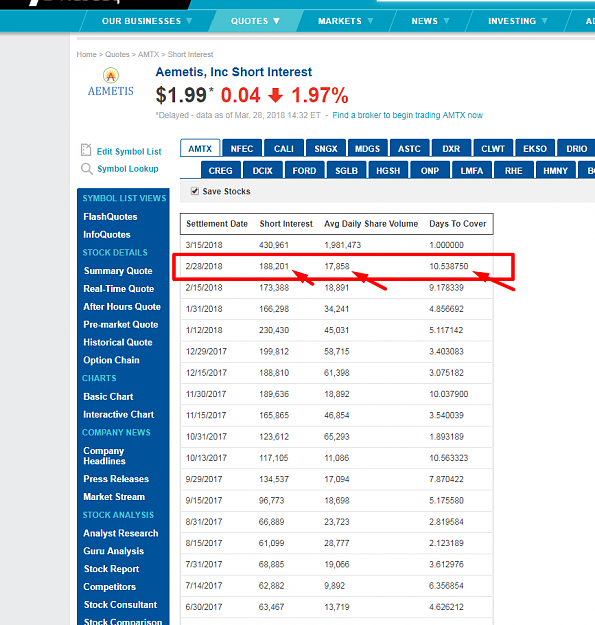Screen dimensions: 595x625
Task: Click the 10.563323 days to cover value
Action: tap(448, 458)
